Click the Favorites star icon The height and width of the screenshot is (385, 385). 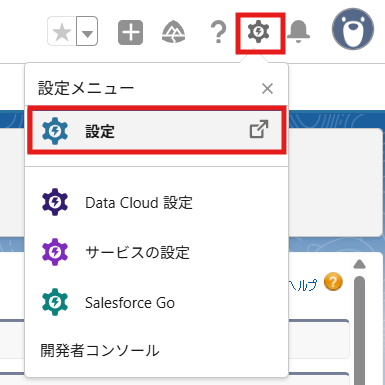[x=62, y=31]
